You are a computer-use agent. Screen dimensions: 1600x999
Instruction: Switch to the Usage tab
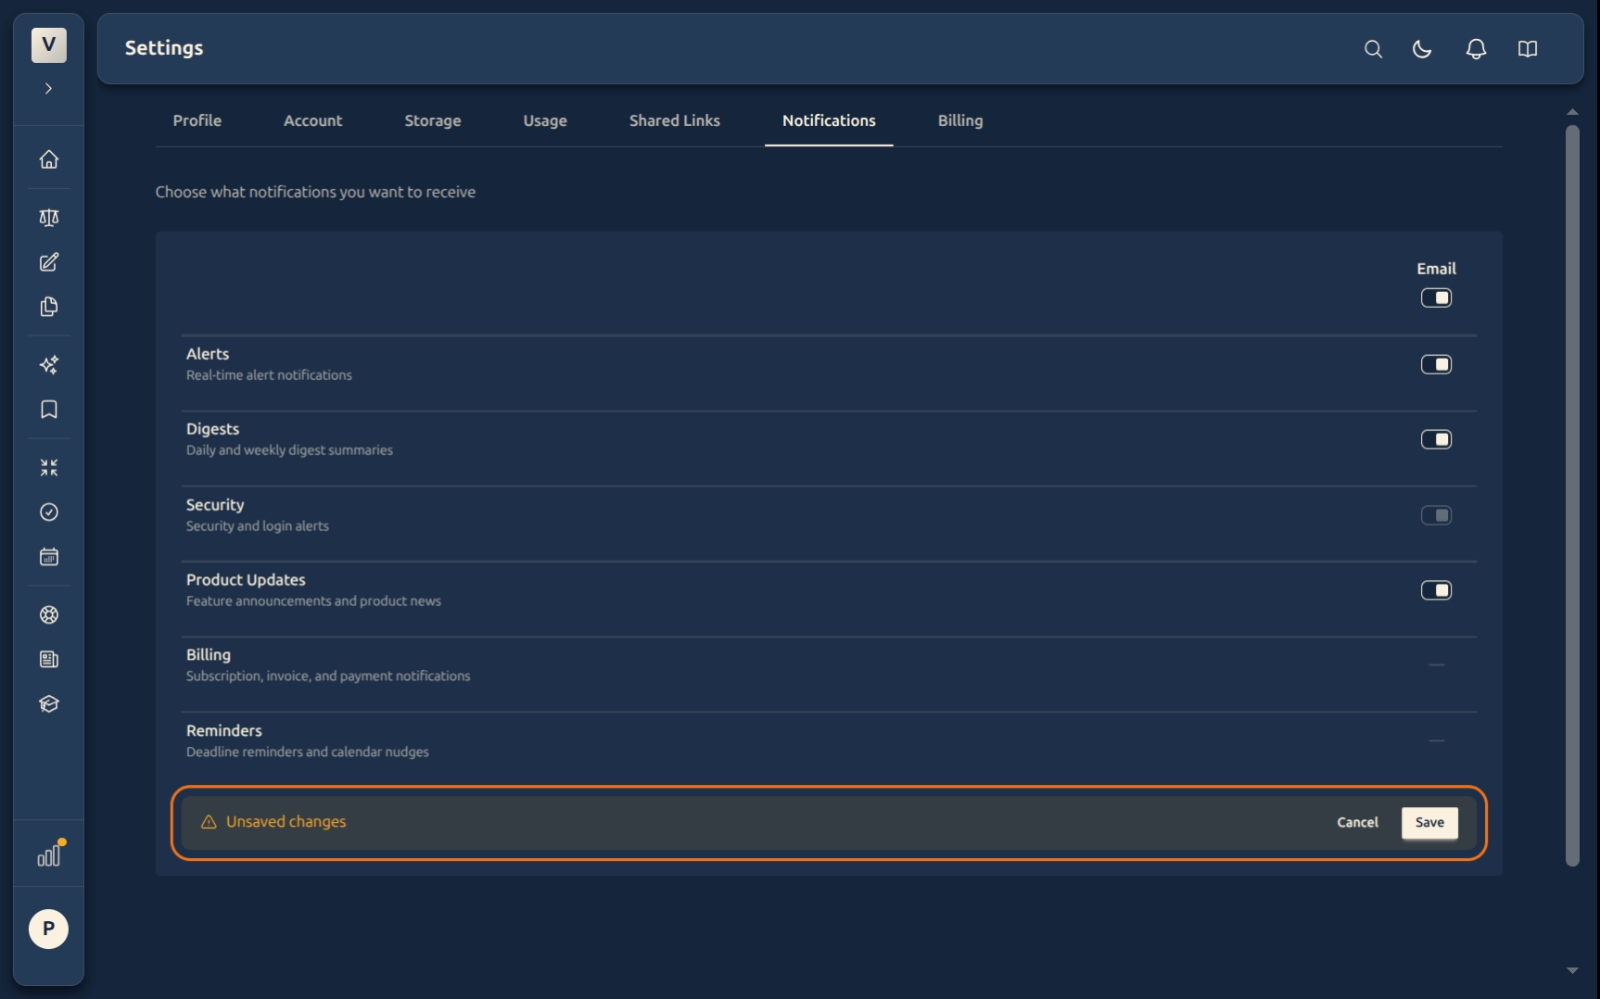tap(545, 121)
